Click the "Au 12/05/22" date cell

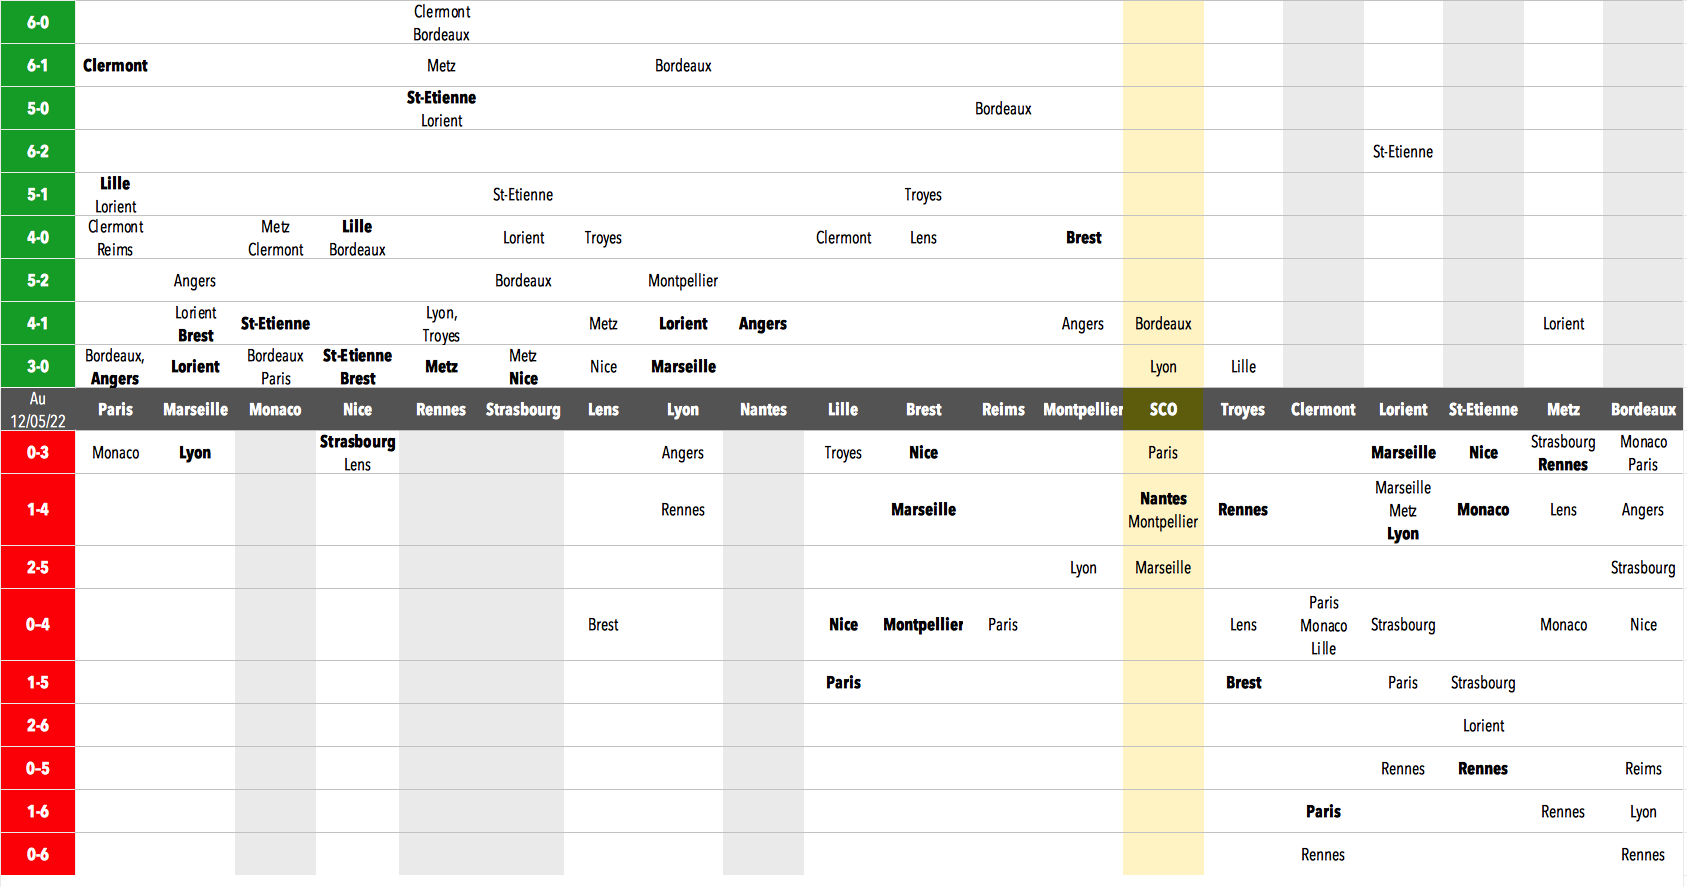38,410
